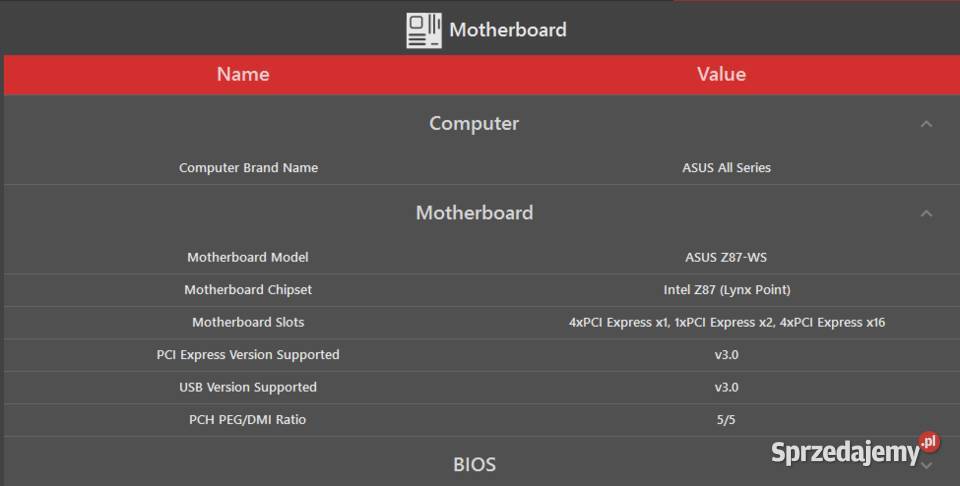Open the Sprzedajemy.pl watermark logo
The width and height of the screenshot is (960, 486).
[x=855, y=450]
